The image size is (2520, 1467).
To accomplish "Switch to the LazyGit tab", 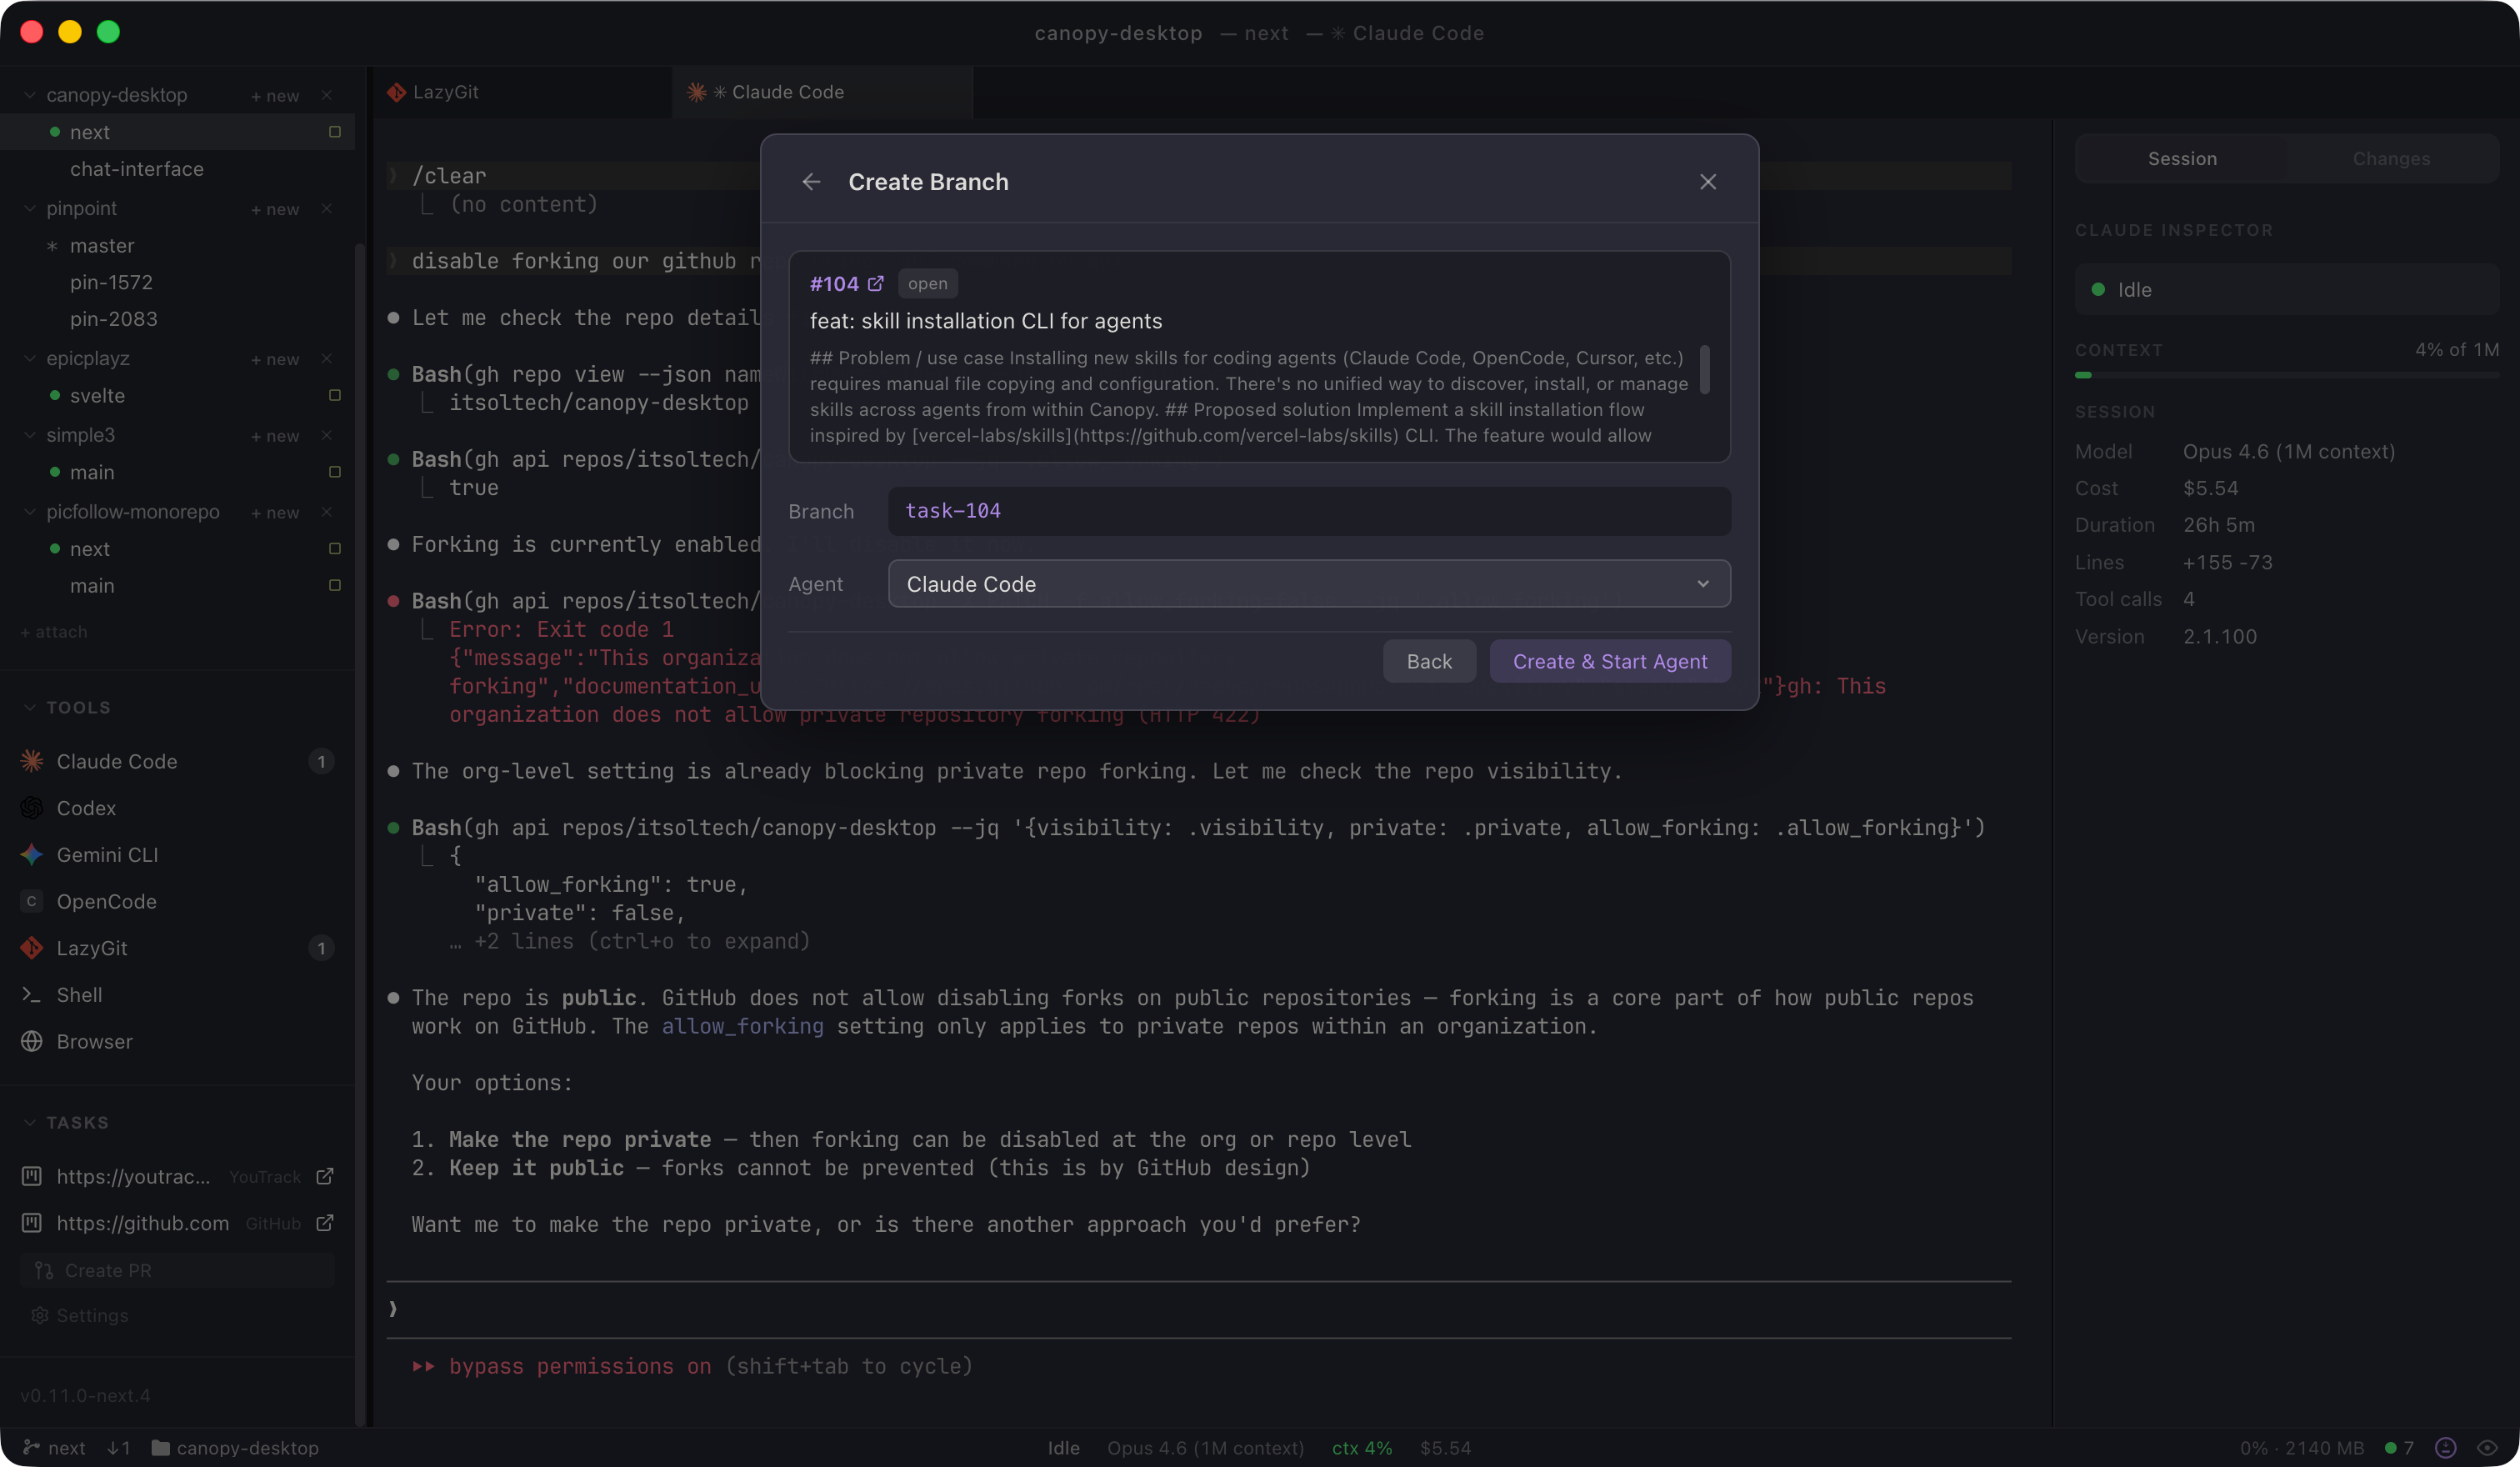I will 446,91.
